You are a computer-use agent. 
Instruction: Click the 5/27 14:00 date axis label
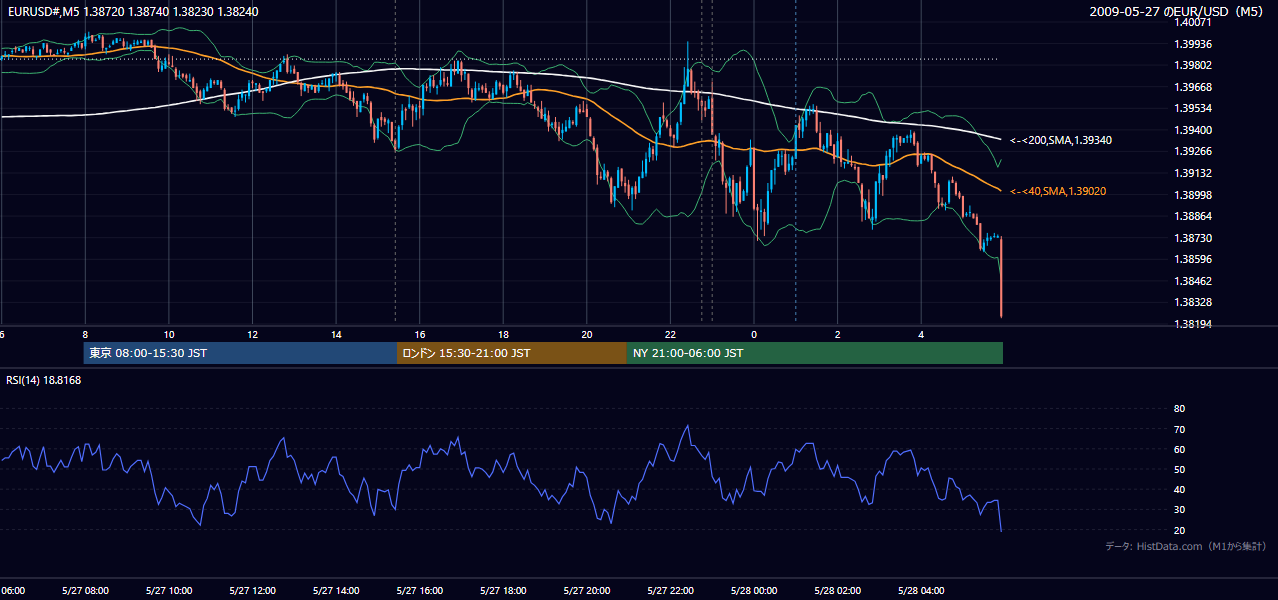click(335, 591)
